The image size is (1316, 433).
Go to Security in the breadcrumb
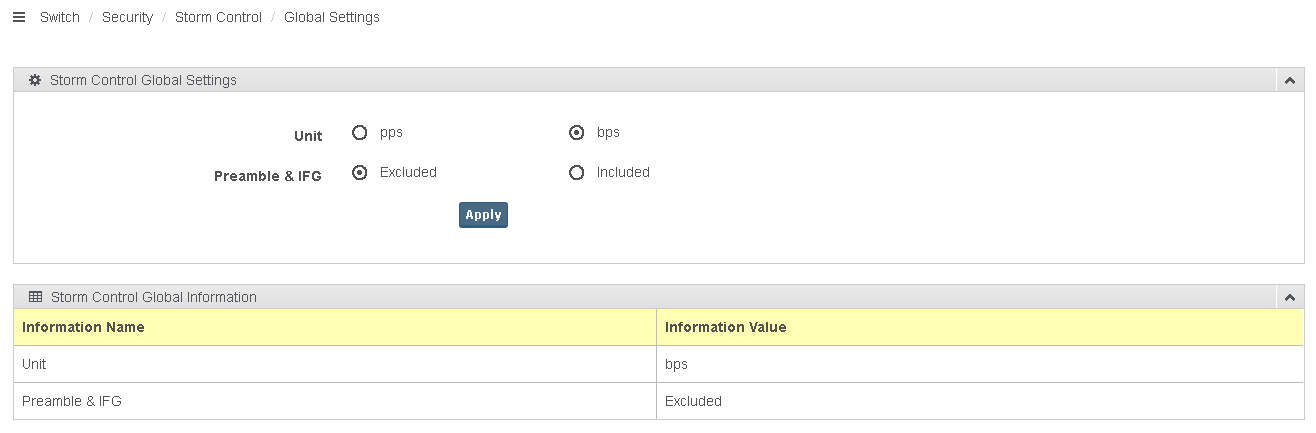(x=127, y=17)
